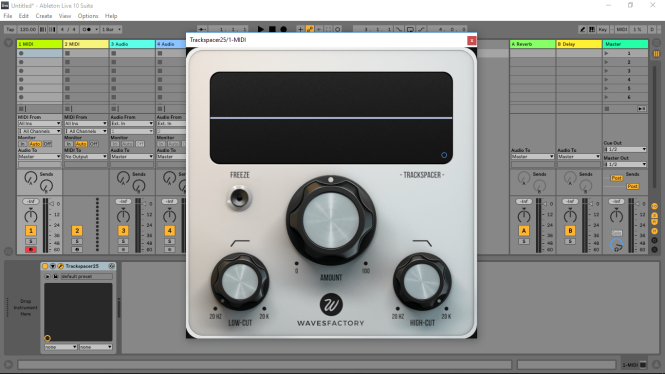665x374 pixels.
Task: Open the 1 Bar quantization dropdown
Action: [x=111, y=29]
